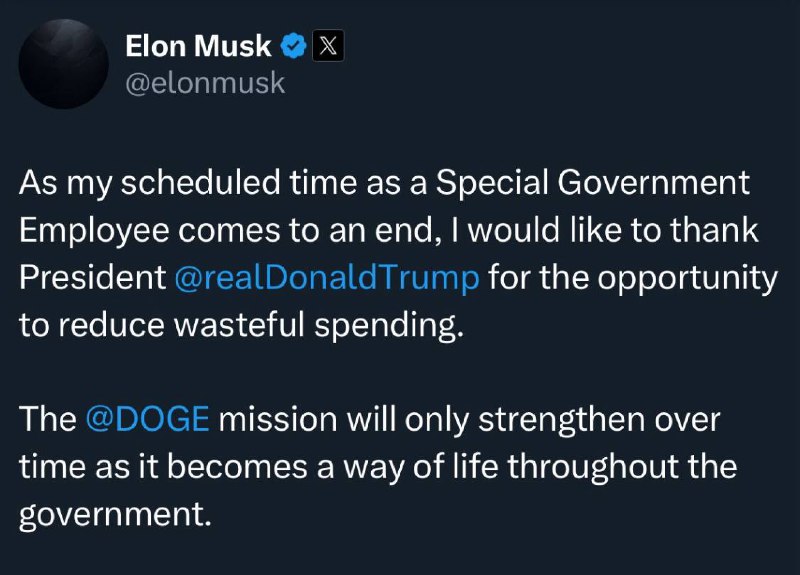
Task: Click the @elonmusk handle
Action: coord(205,83)
